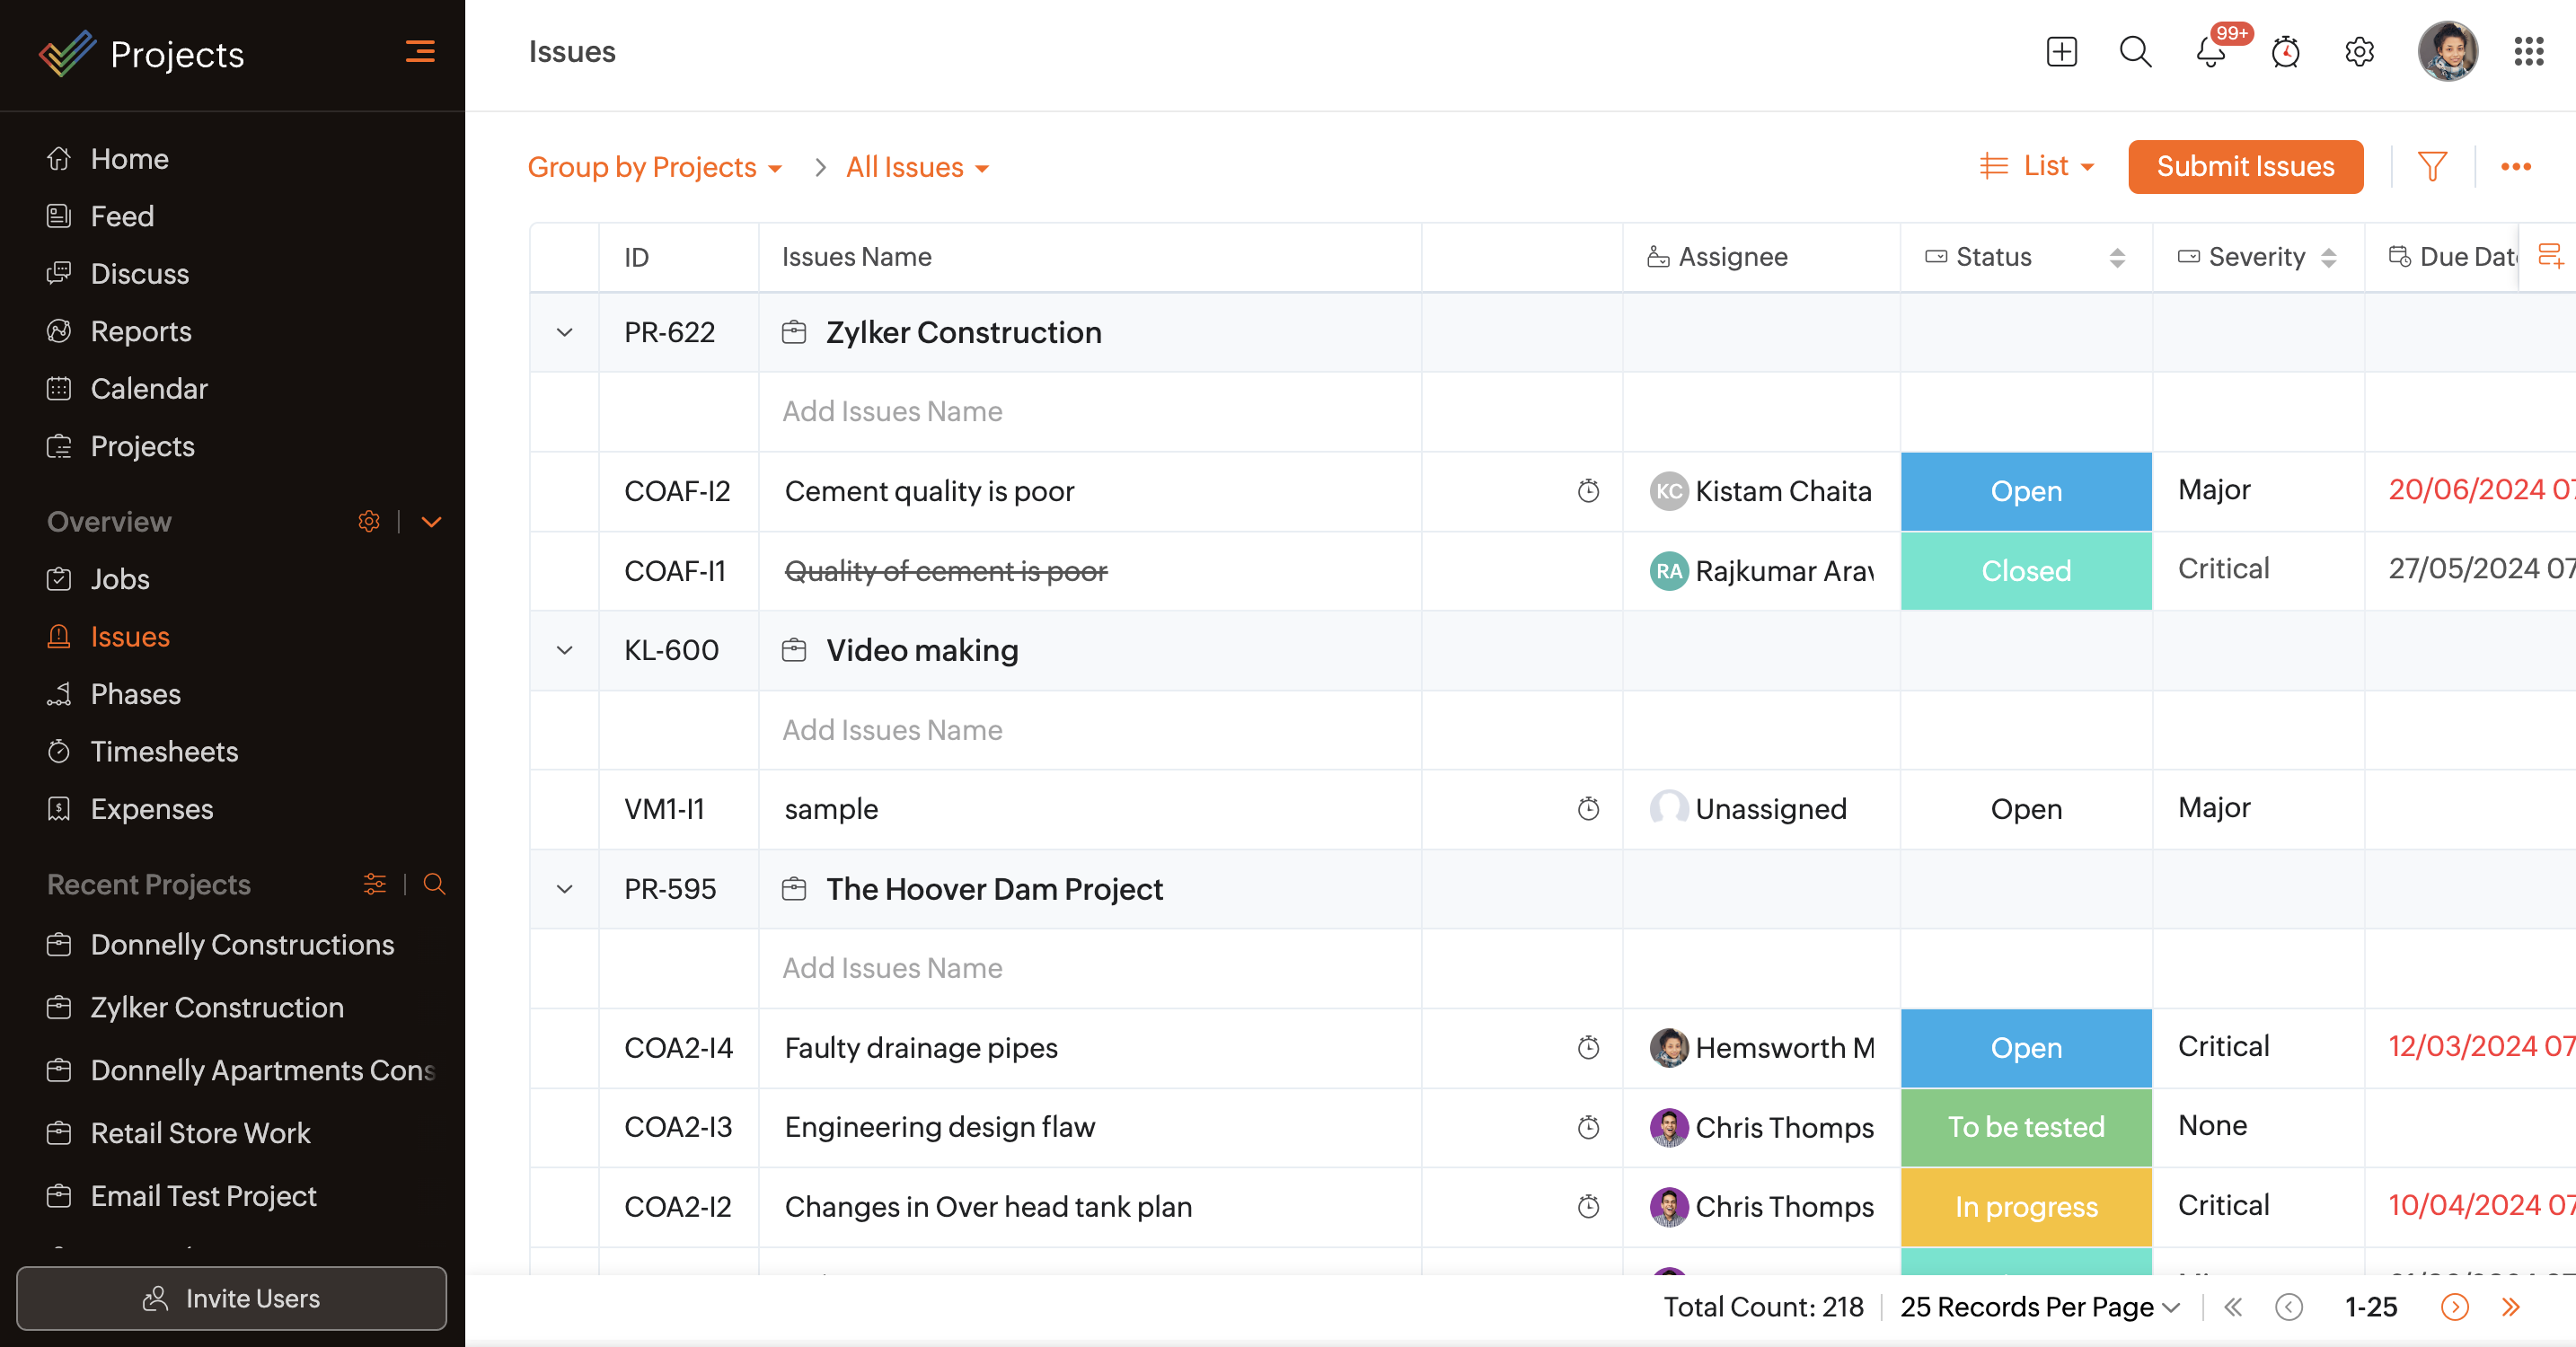Image resolution: width=2576 pixels, height=1347 pixels.
Task: Collapse the Zylker Construction group row
Action: pyautogui.click(x=564, y=332)
